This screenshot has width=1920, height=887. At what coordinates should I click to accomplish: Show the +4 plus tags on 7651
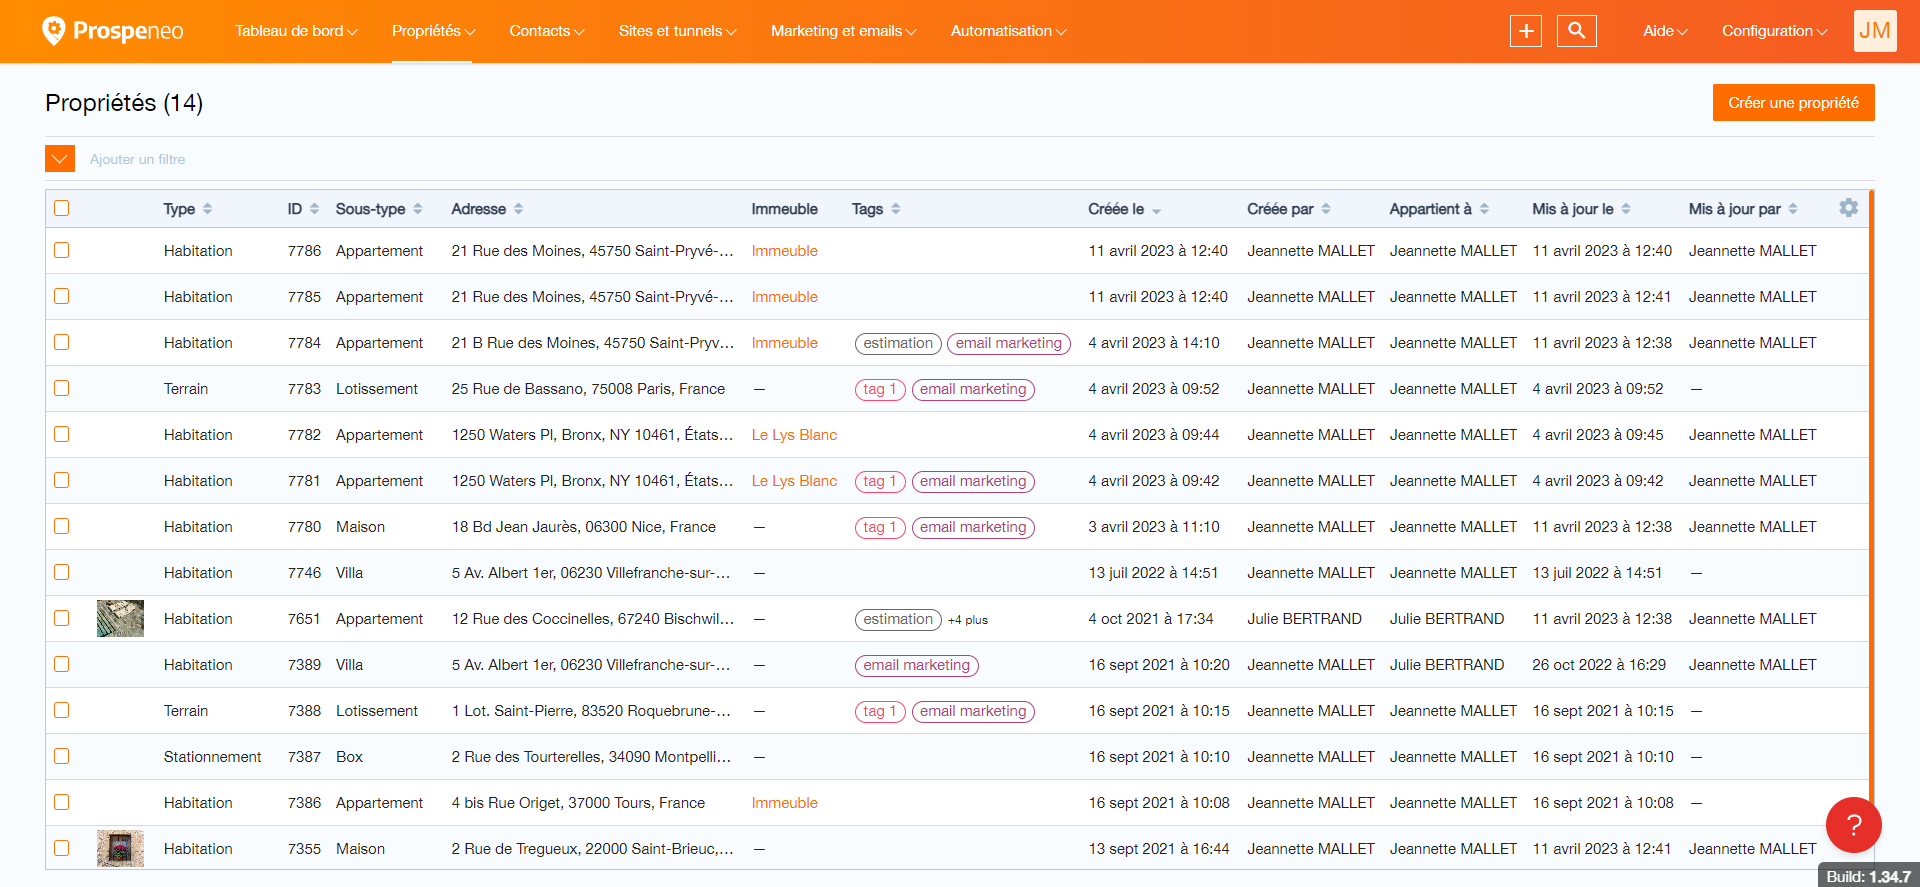[x=968, y=620]
